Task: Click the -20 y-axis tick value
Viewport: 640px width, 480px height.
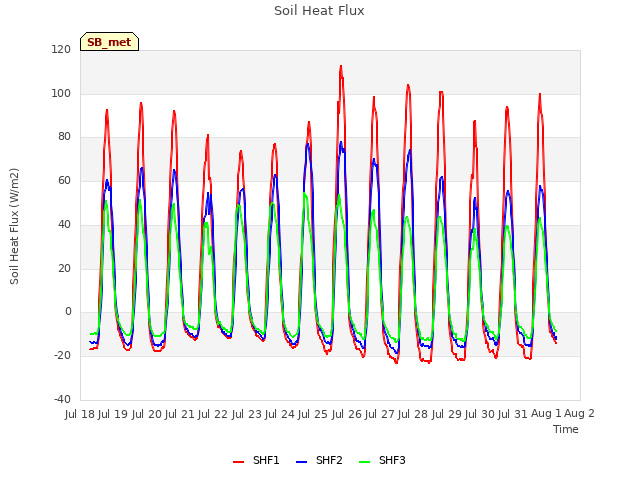Action: click(62, 356)
